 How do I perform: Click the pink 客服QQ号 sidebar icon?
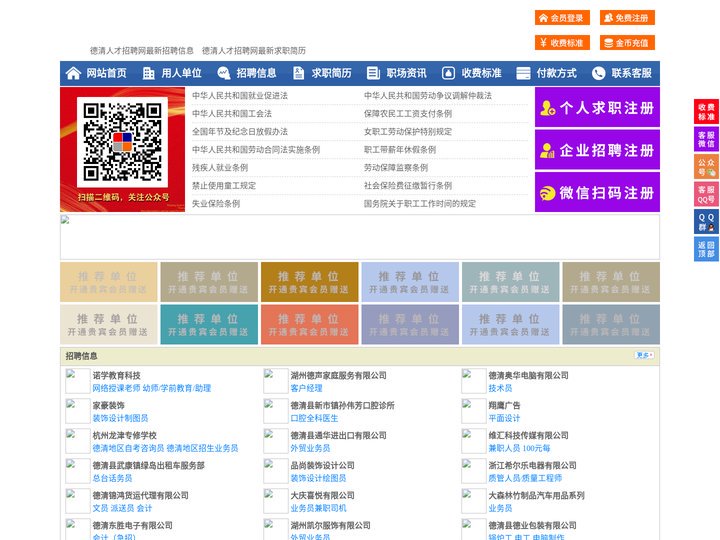click(x=706, y=194)
